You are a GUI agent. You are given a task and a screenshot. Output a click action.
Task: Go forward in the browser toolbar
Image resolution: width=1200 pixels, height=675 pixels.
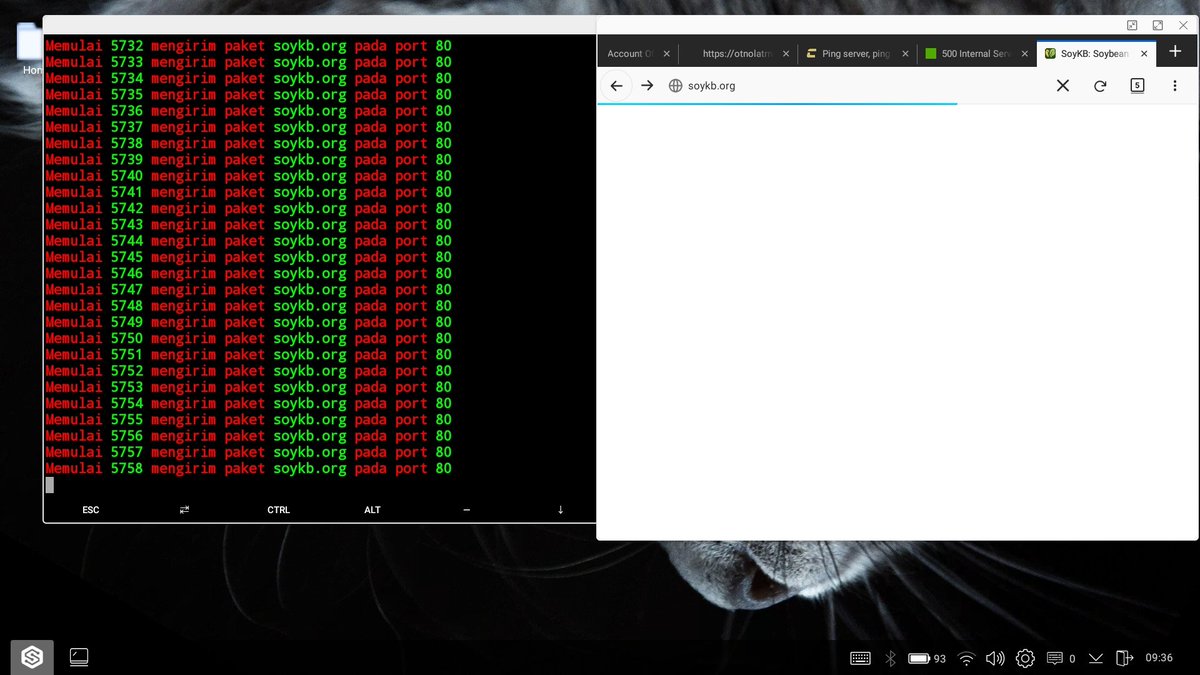[647, 86]
